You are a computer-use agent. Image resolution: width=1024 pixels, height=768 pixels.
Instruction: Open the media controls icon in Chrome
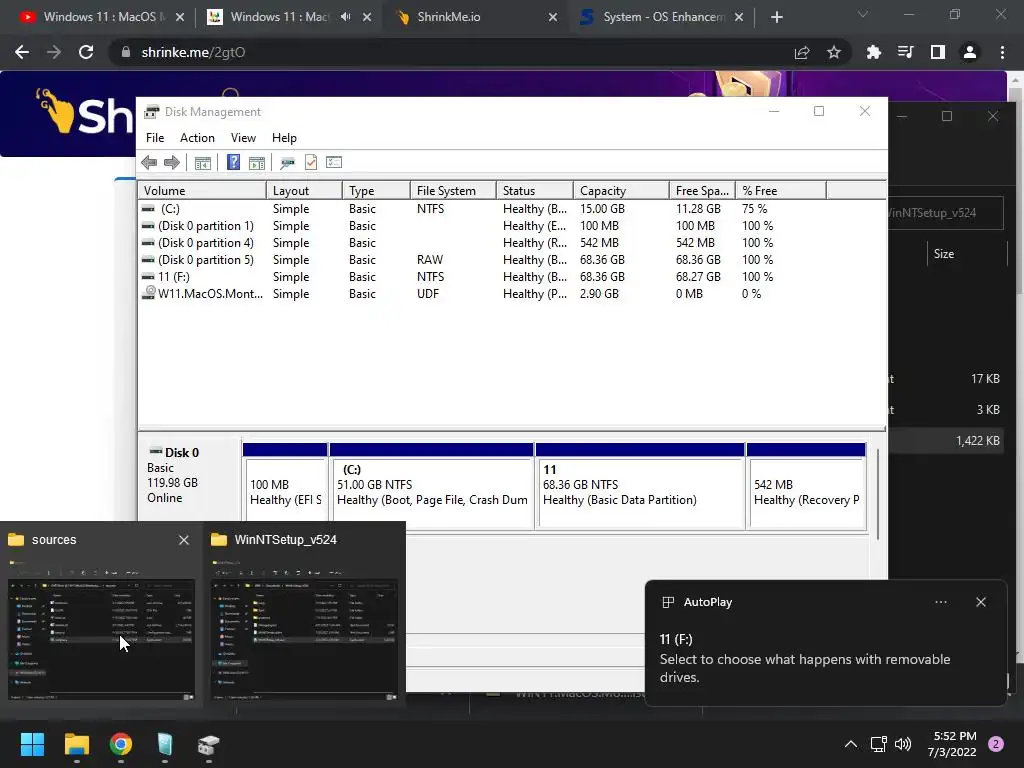(906, 52)
